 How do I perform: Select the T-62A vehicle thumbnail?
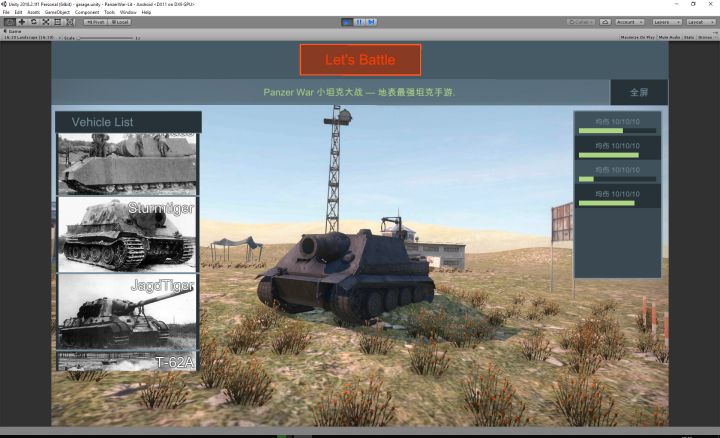point(127,361)
